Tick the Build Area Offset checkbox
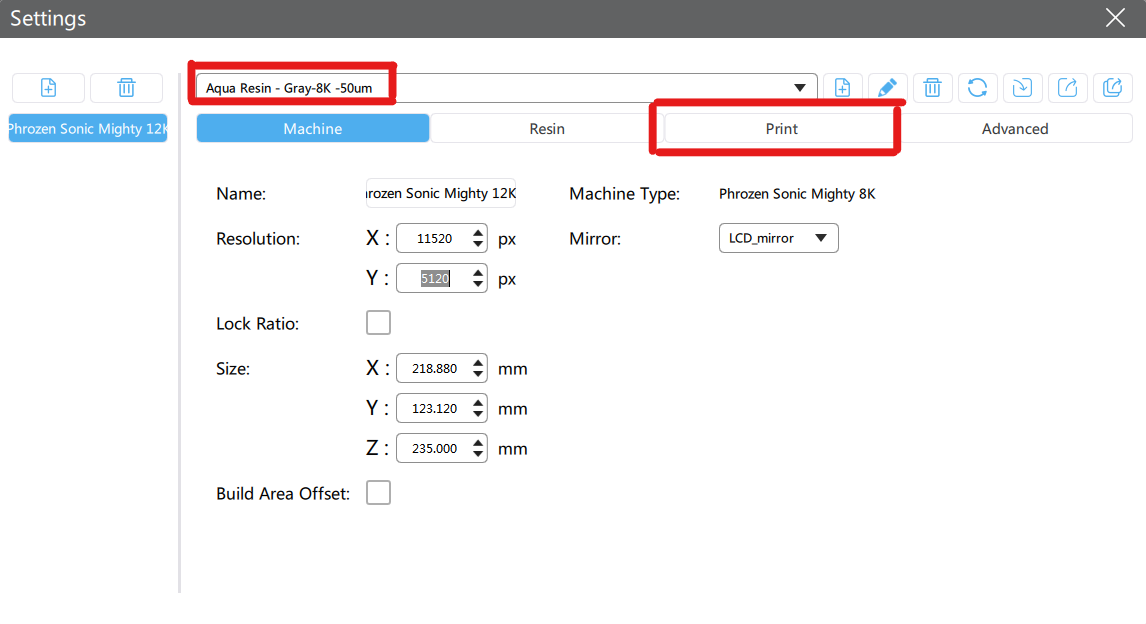The height and width of the screenshot is (624, 1146). coord(379,493)
